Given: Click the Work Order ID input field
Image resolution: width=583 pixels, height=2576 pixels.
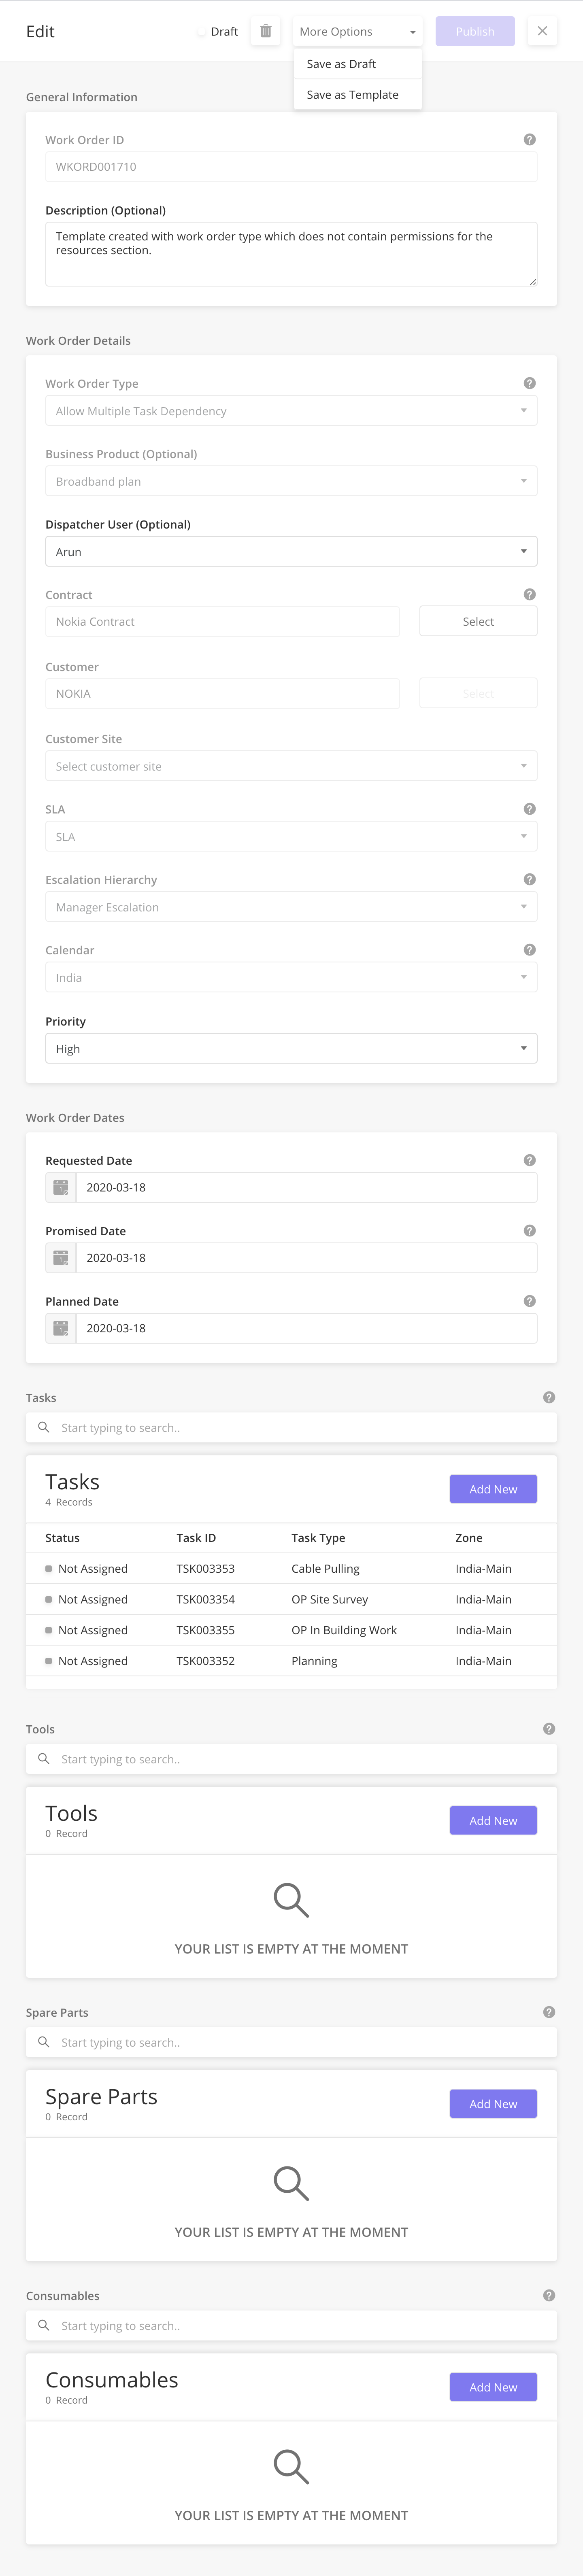Looking at the screenshot, I should point(291,167).
